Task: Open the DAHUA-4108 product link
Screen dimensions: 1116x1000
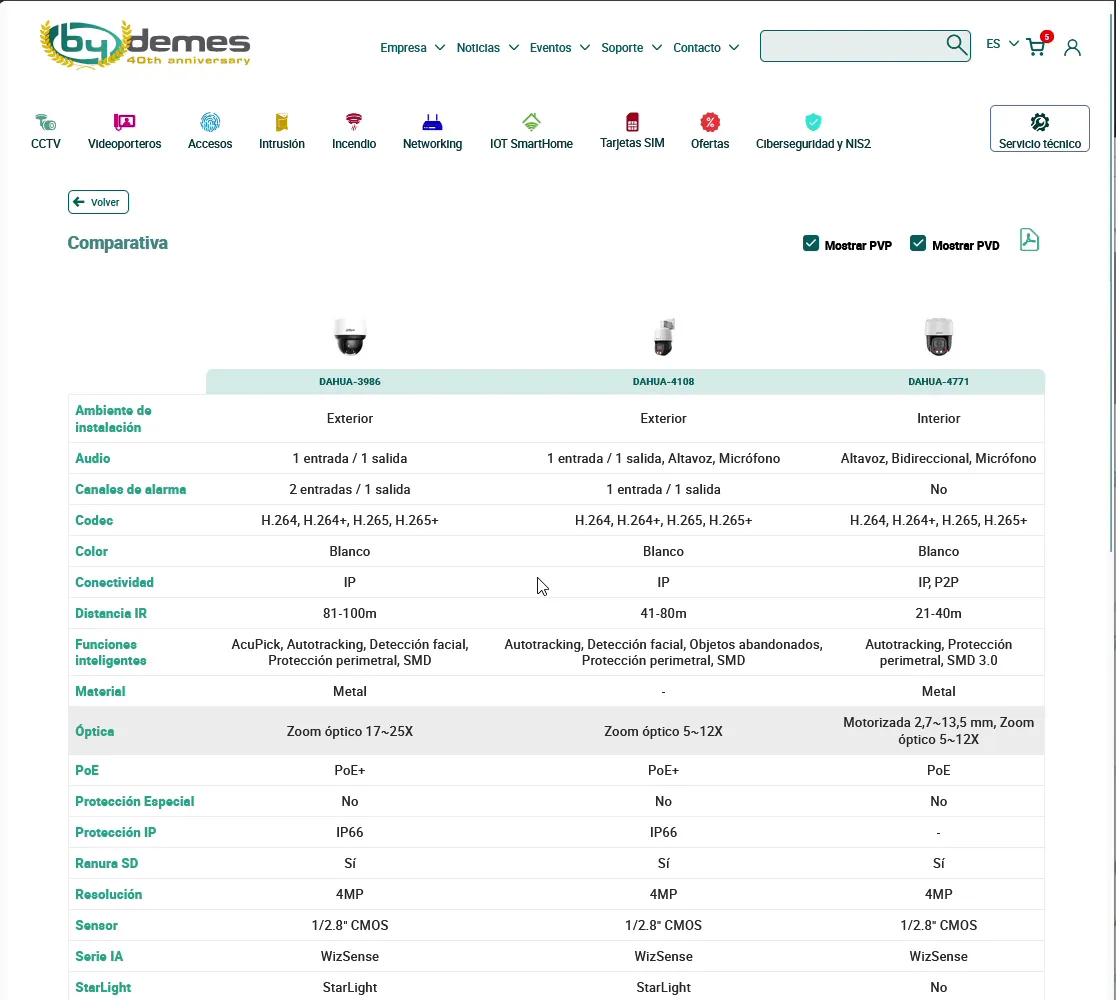Action: 663,381
